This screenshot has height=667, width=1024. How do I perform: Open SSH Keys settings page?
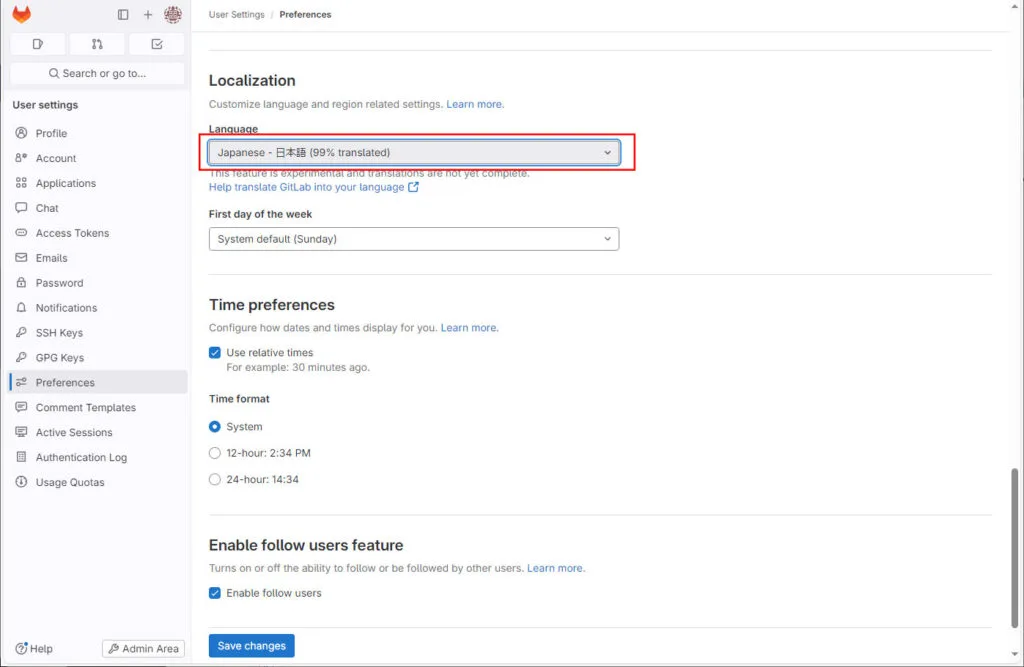point(59,333)
